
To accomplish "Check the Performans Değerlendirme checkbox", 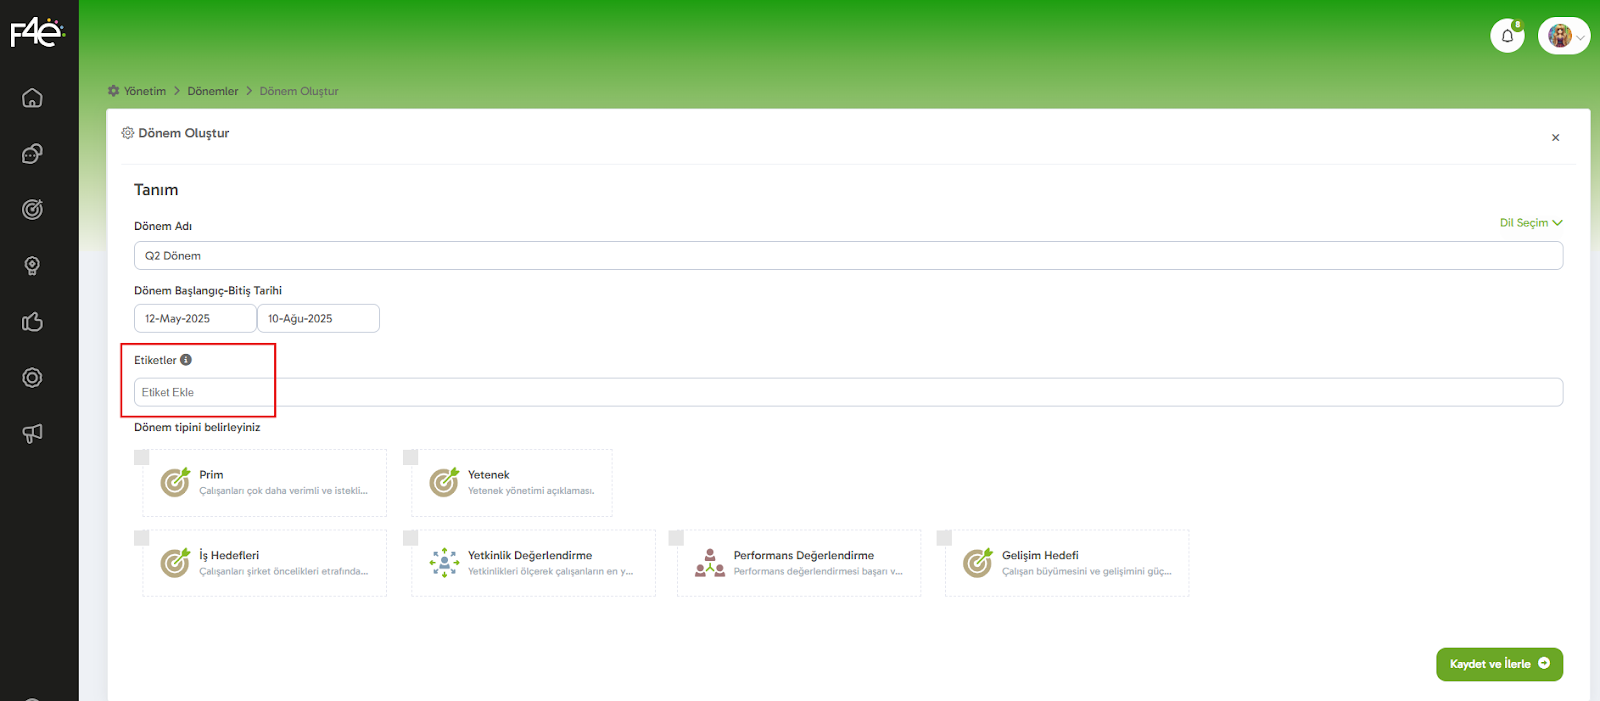I will [x=676, y=538].
